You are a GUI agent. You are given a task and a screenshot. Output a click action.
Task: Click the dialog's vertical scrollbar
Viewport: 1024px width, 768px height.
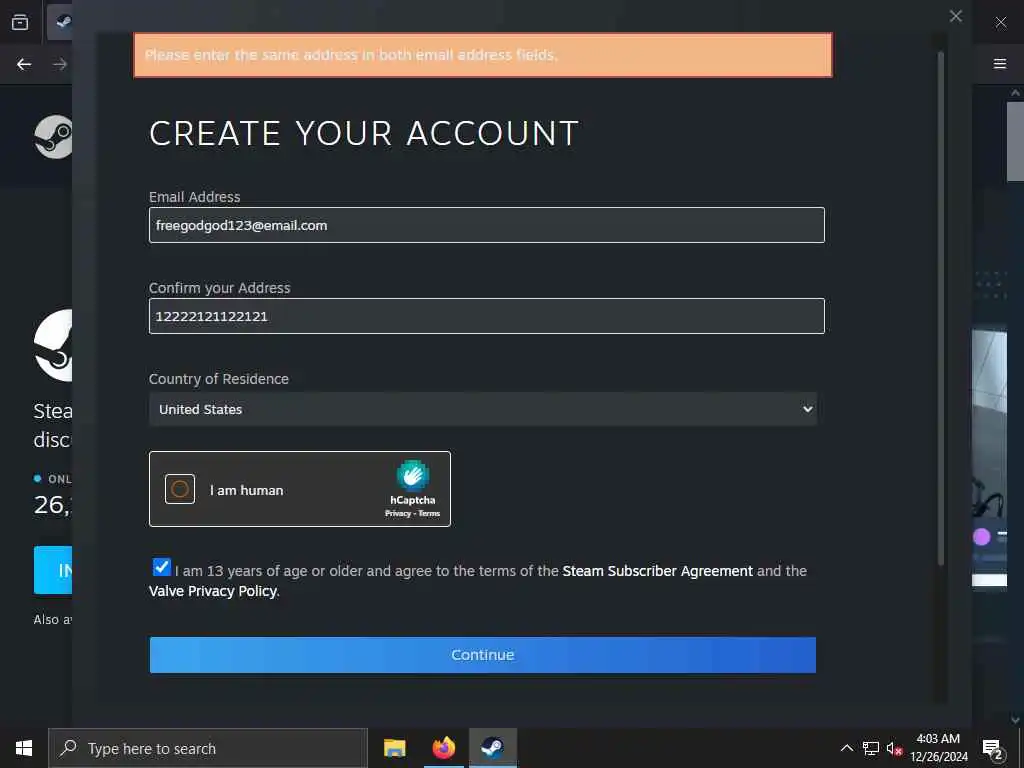[x=941, y=307]
